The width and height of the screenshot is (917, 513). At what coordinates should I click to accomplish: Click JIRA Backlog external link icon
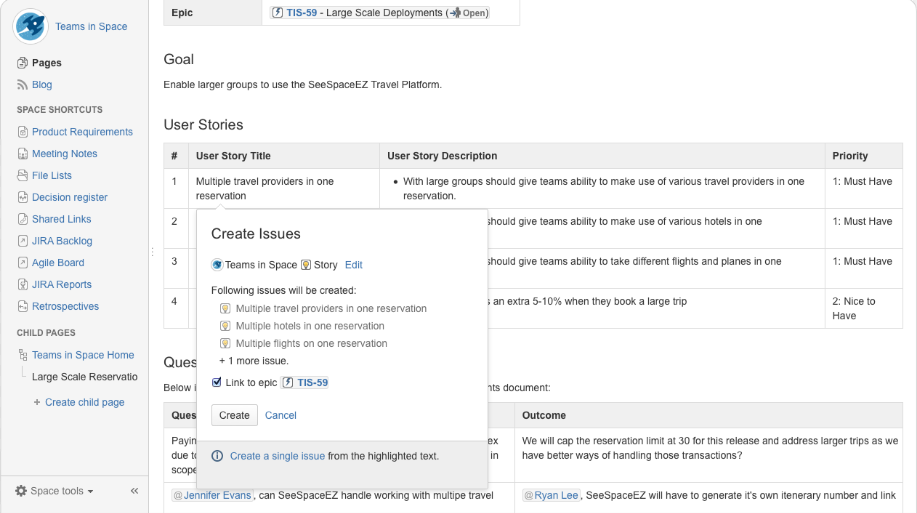click(23, 241)
